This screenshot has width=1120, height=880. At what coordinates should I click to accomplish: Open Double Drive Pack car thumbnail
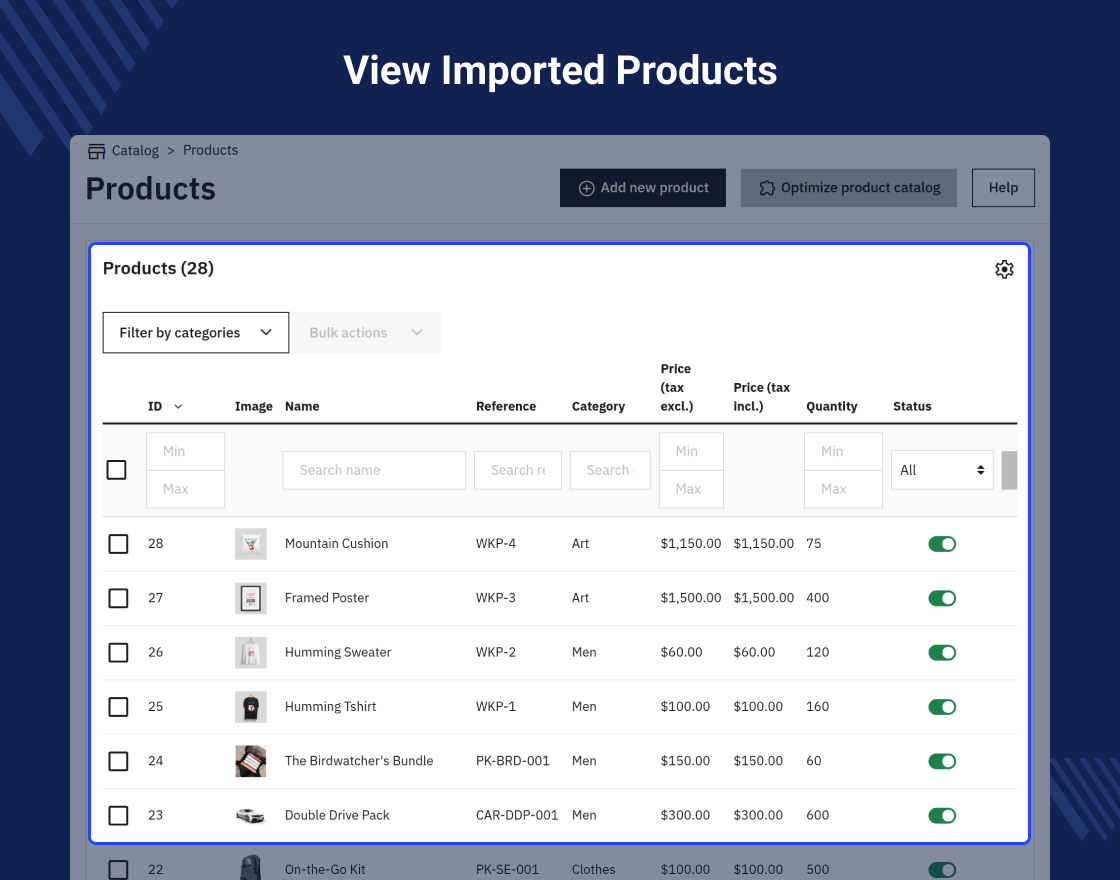pyautogui.click(x=251, y=815)
